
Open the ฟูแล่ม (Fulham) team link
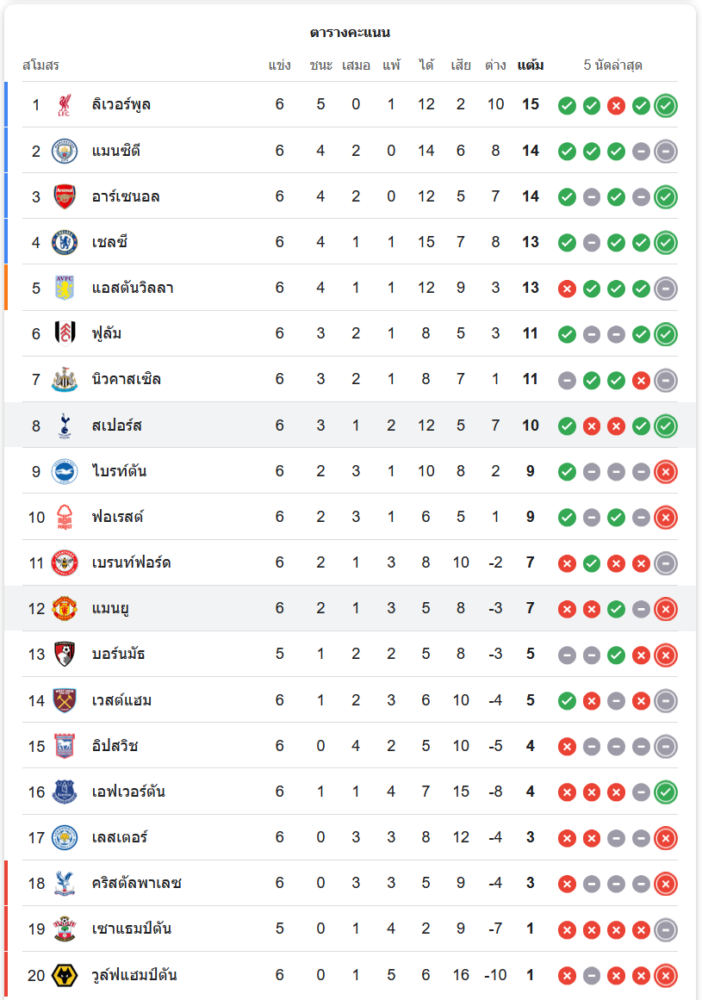106,334
